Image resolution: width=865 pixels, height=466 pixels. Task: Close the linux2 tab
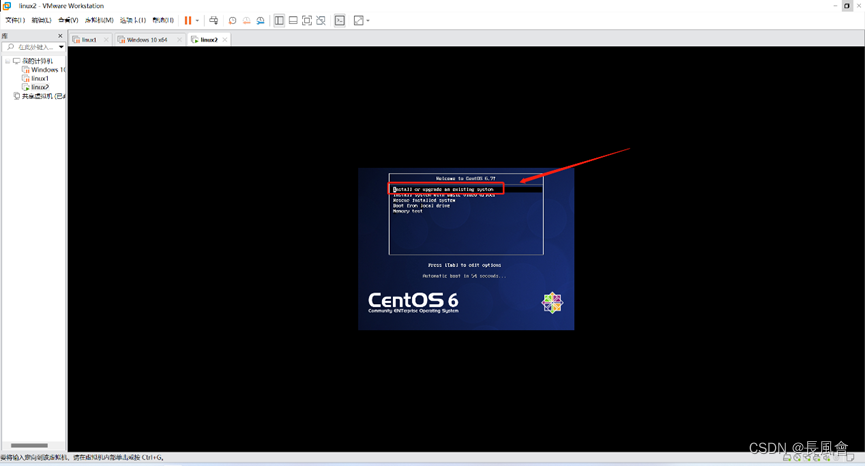pyautogui.click(x=225, y=40)
